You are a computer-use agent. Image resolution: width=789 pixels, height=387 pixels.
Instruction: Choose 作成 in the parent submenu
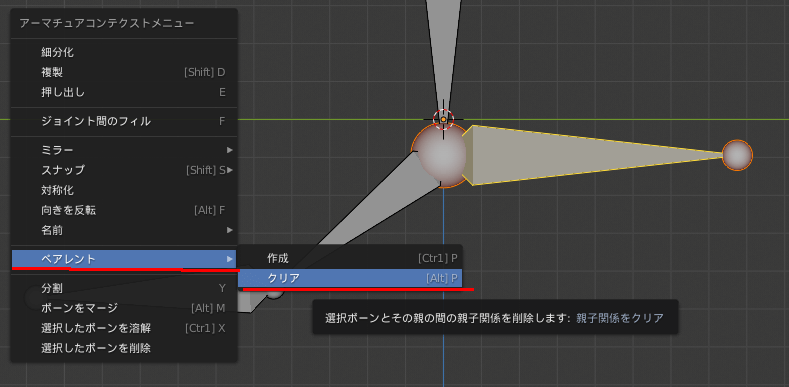(x=350, y=259)
